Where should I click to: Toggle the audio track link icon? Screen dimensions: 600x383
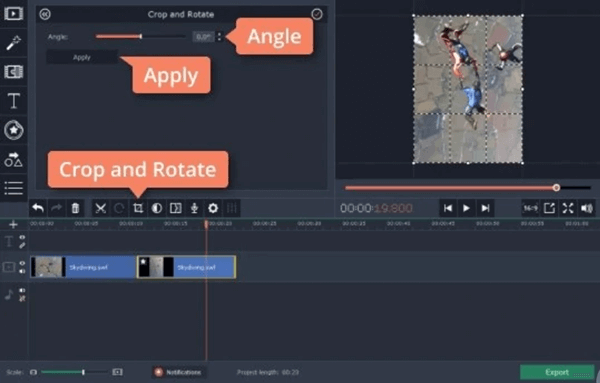click(x=22, y=298)
